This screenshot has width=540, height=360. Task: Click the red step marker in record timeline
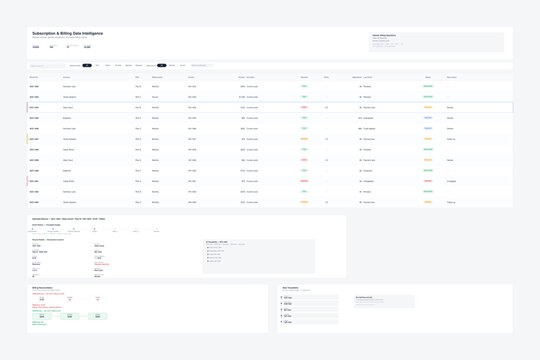(94, 229)
